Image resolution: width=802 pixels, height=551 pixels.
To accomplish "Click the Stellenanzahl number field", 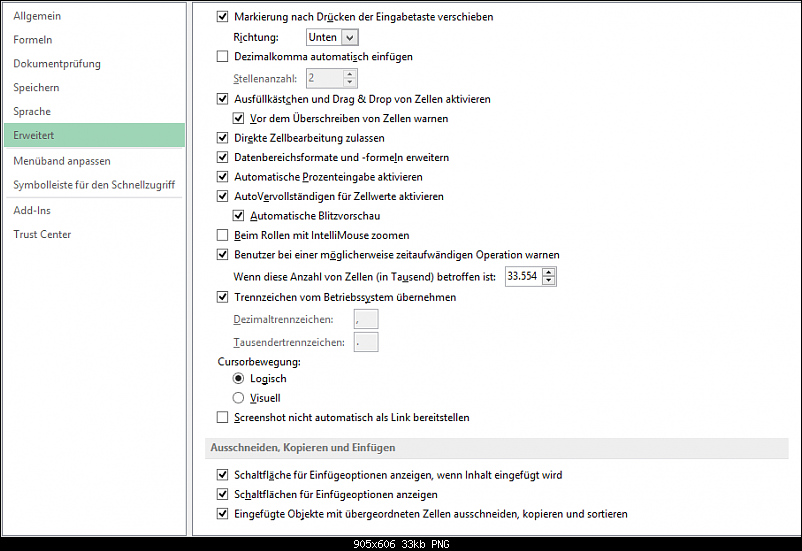I will (325, 78).
